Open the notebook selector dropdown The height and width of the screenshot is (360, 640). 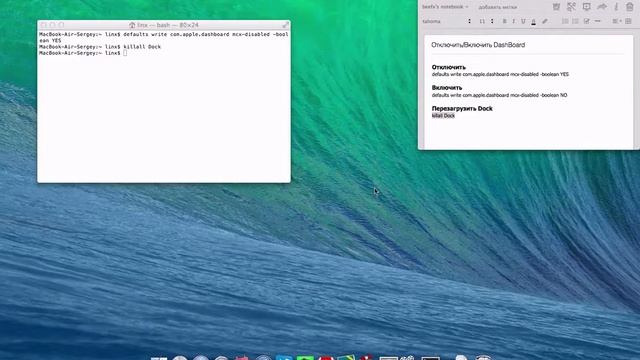tap(445, 7)
